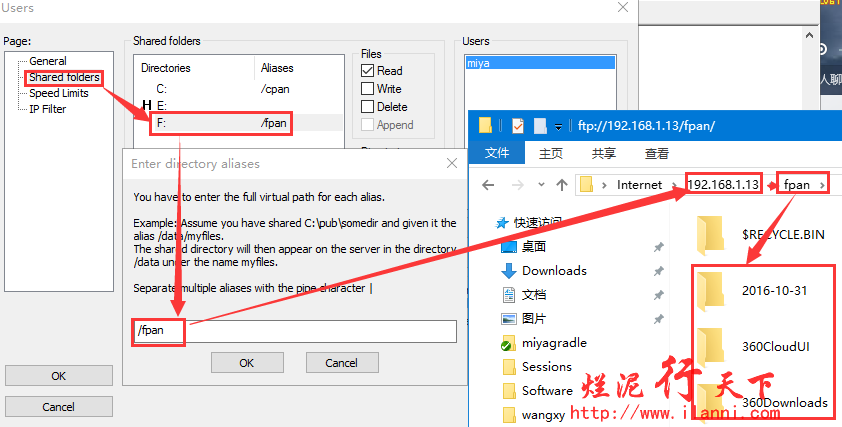
Task: Click the Explorer back arrow
Action: pos(489,185)
